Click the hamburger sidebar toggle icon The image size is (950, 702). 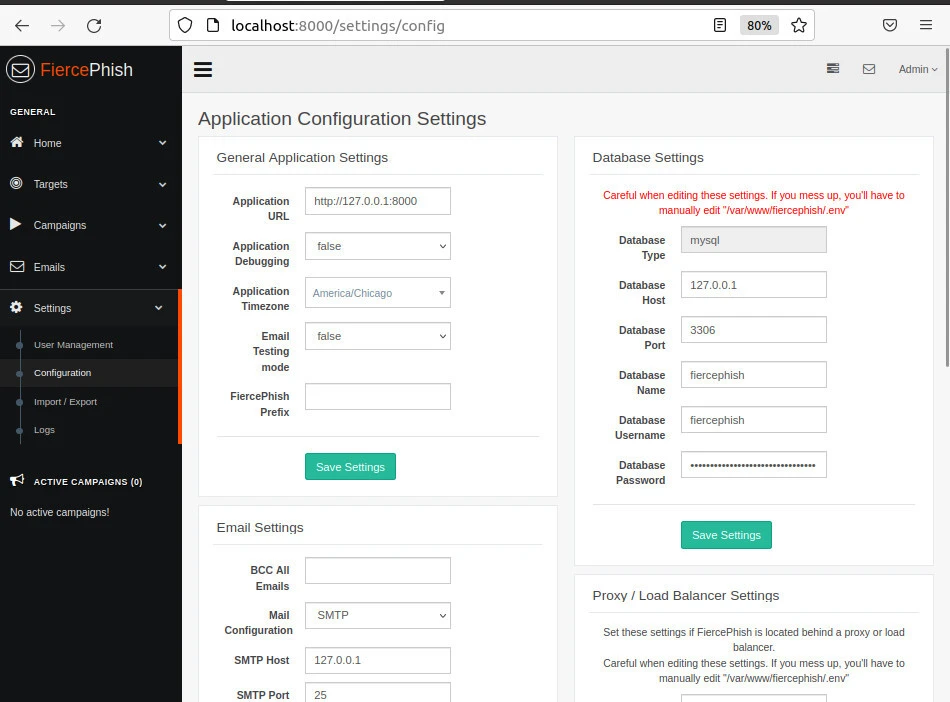203,69
